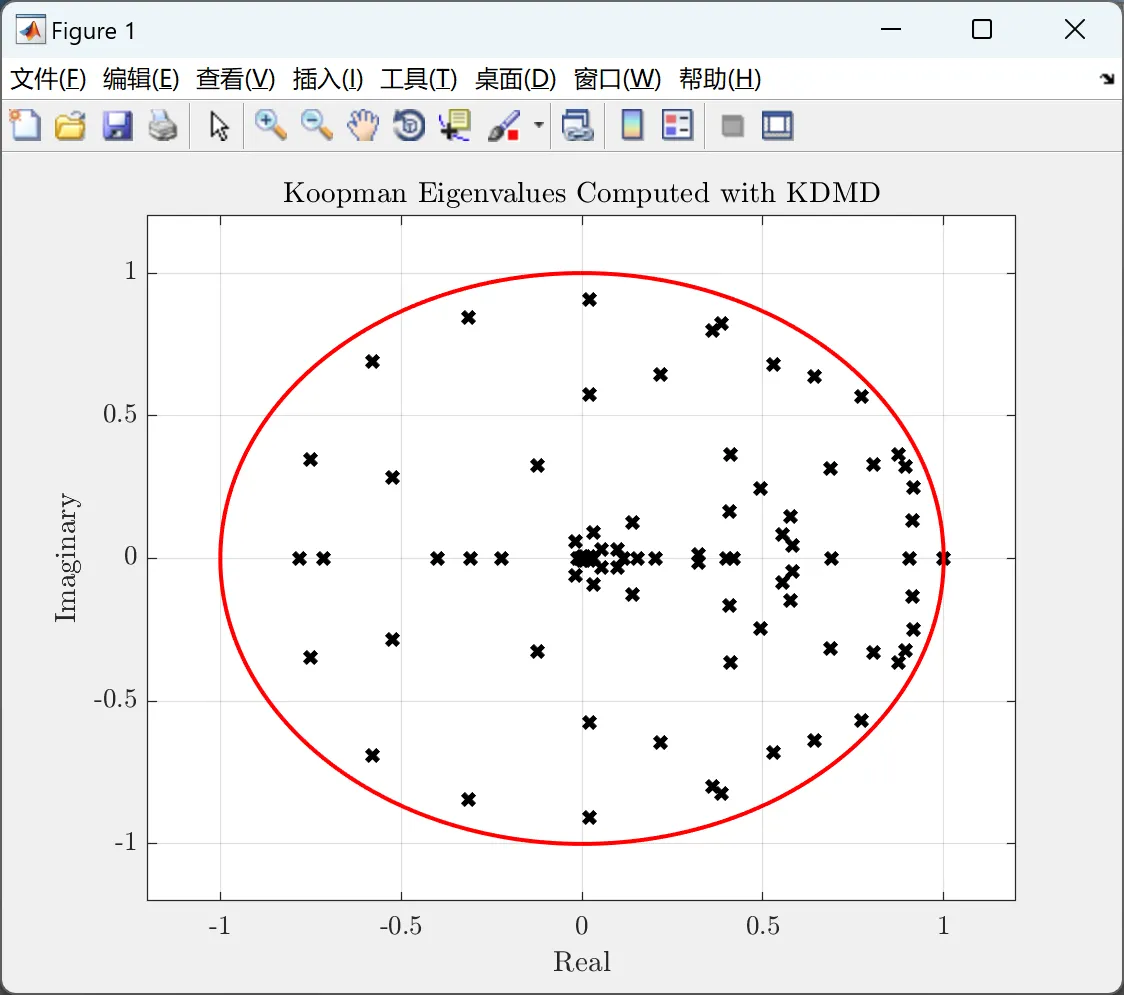1124x995 pixels.
Task: Click the plot title 'Koopman Eigenvalues Computed with KDMD'
Action: [x=581, y=193]
